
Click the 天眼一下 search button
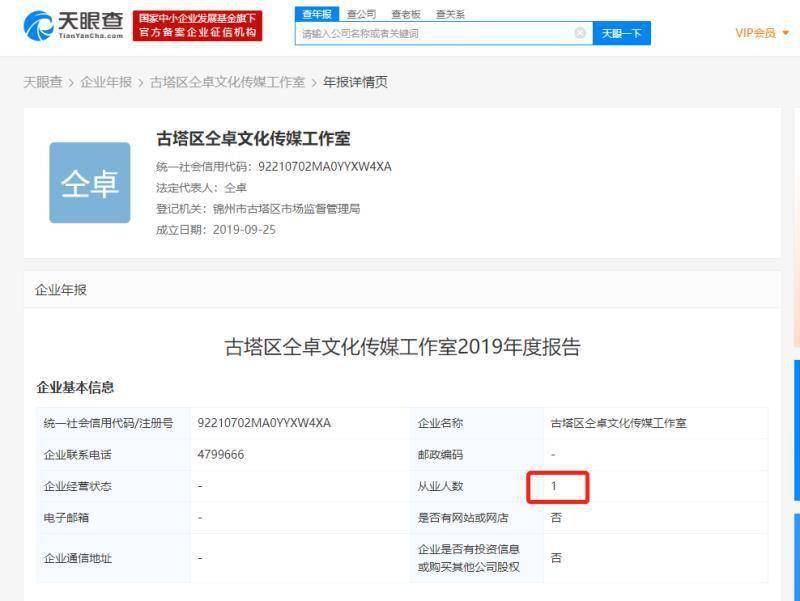coord(622,33)
